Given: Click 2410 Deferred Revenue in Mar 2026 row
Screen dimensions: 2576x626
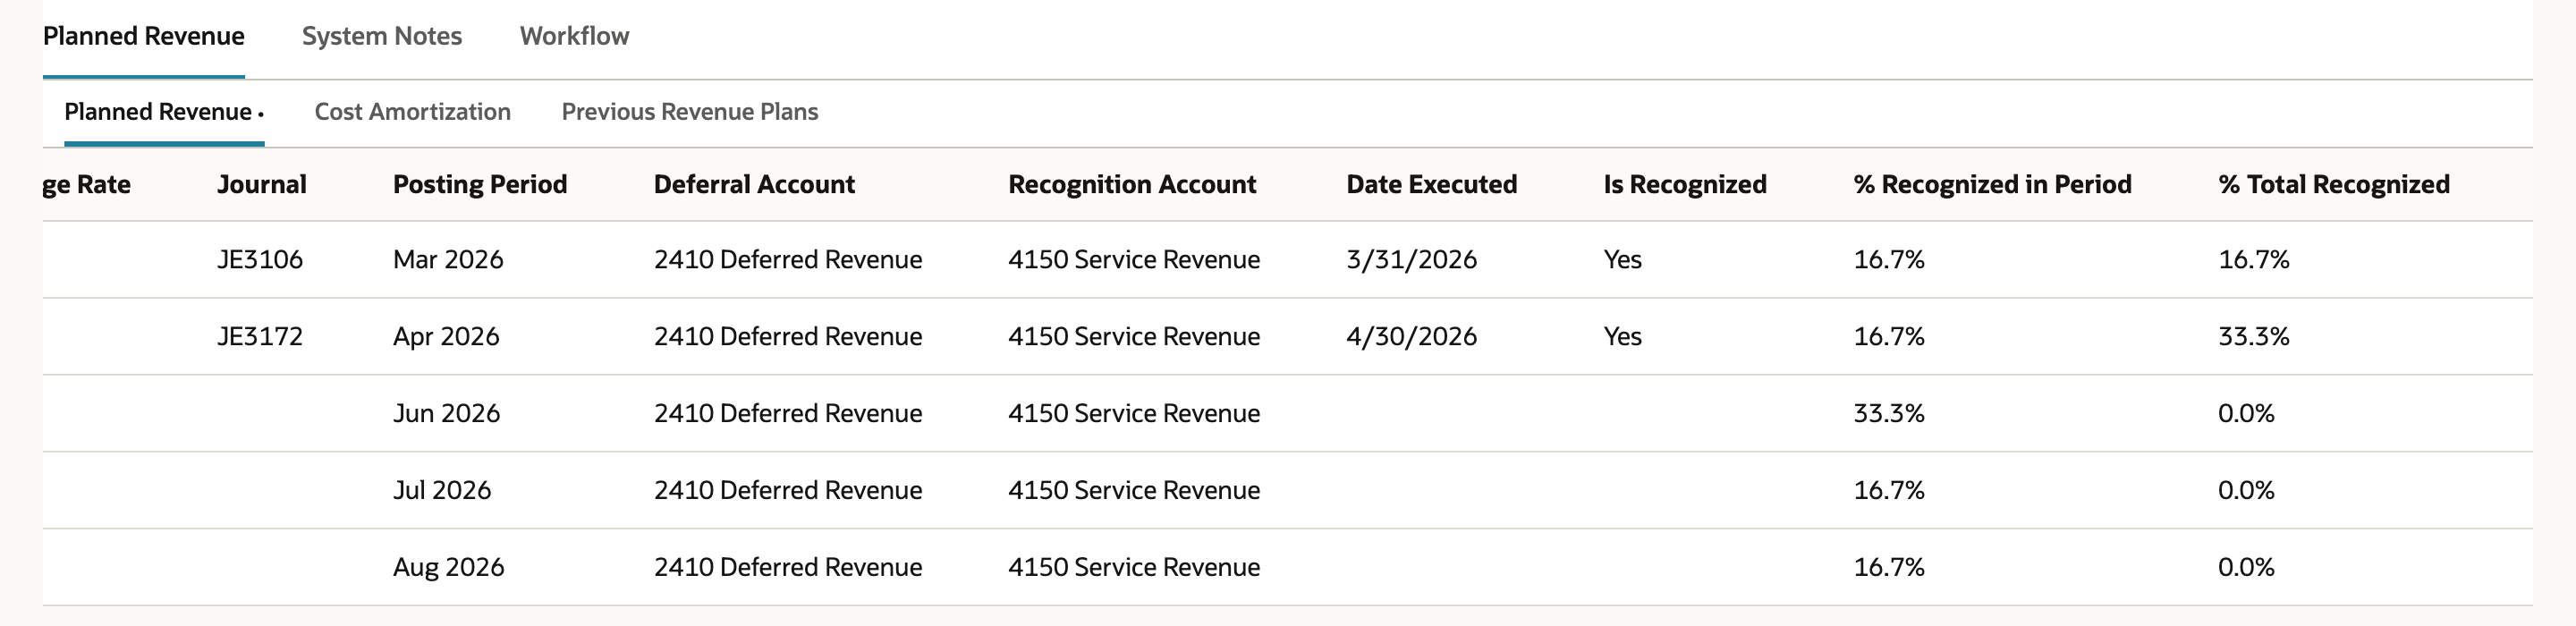Looking at the screenshot, I should [x=788, y=260].
